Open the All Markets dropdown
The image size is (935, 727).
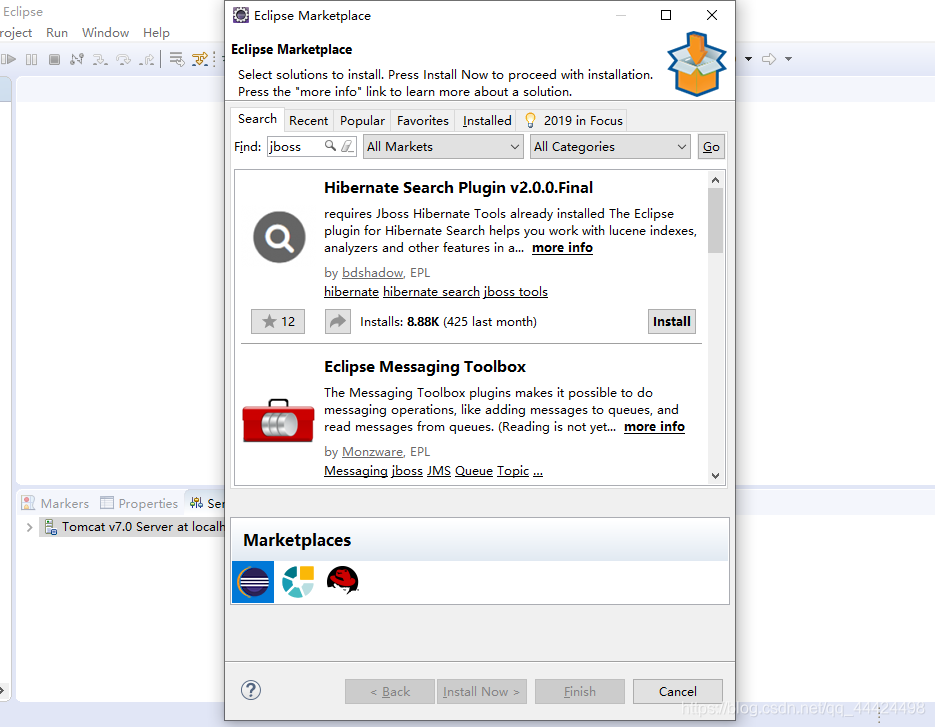click(x=444, y=147)
